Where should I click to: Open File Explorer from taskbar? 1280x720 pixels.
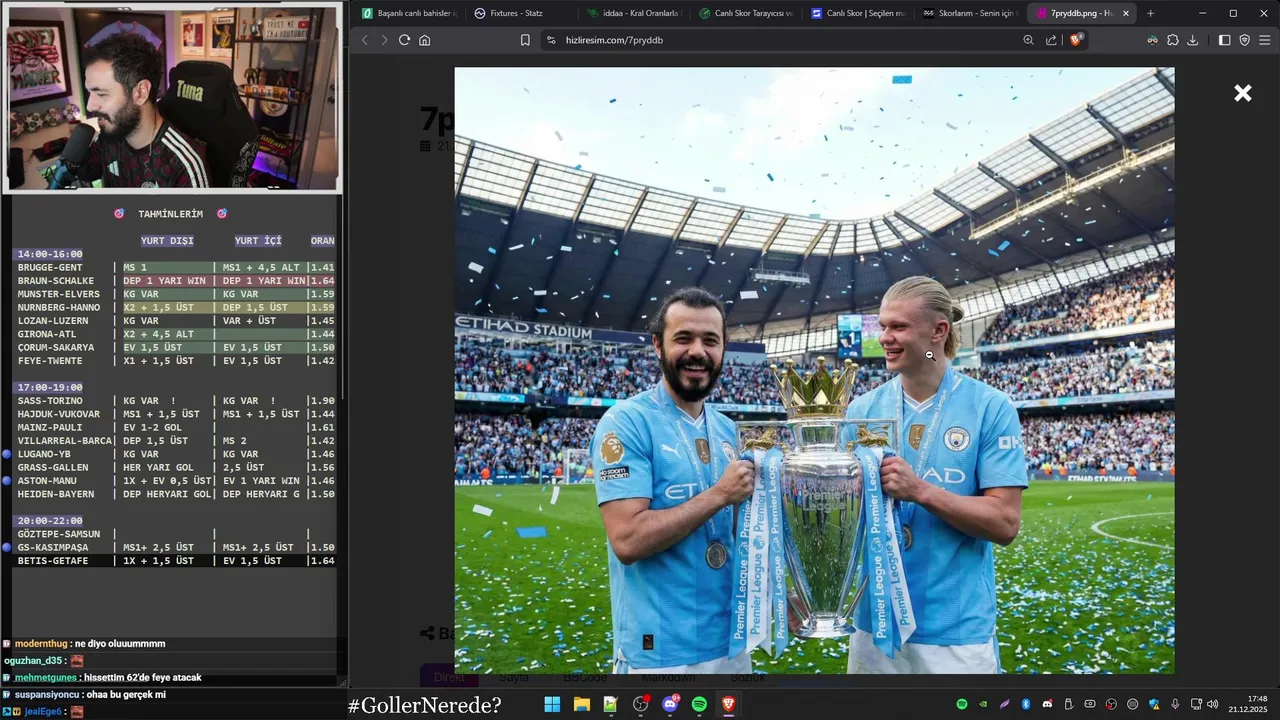point(581,704)
